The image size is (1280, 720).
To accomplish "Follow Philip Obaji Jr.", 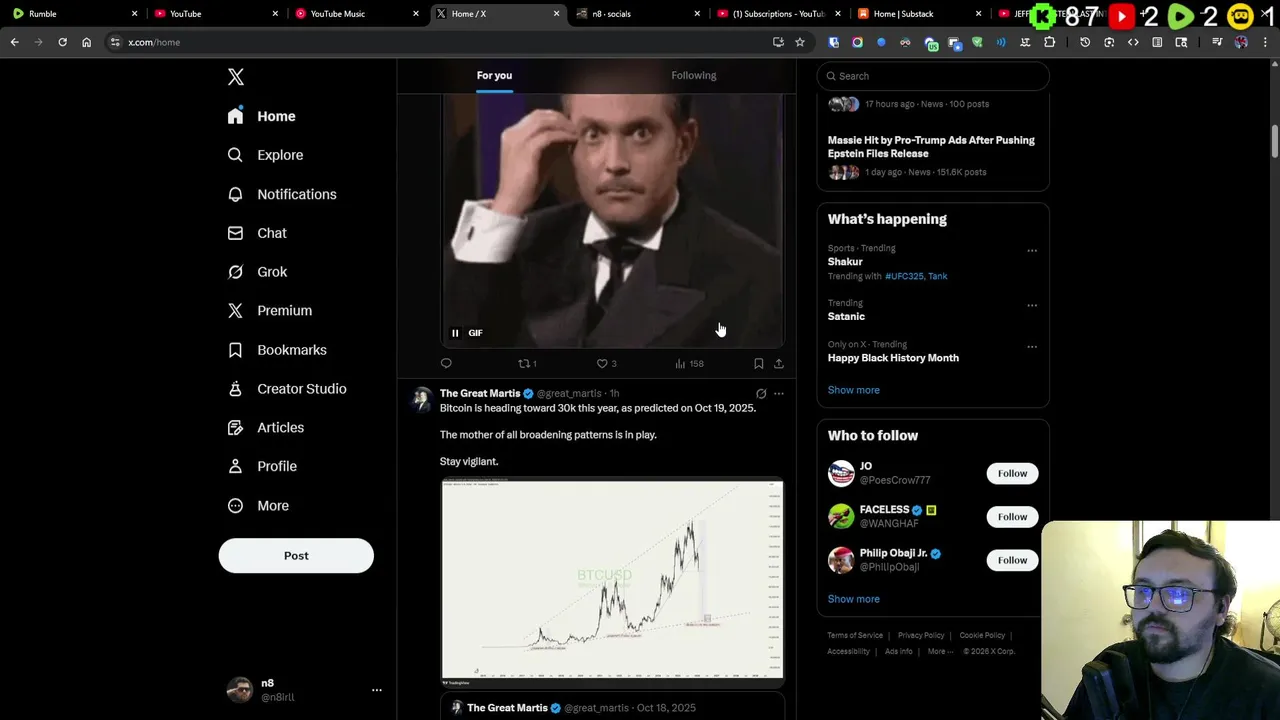I will 1012,560.
